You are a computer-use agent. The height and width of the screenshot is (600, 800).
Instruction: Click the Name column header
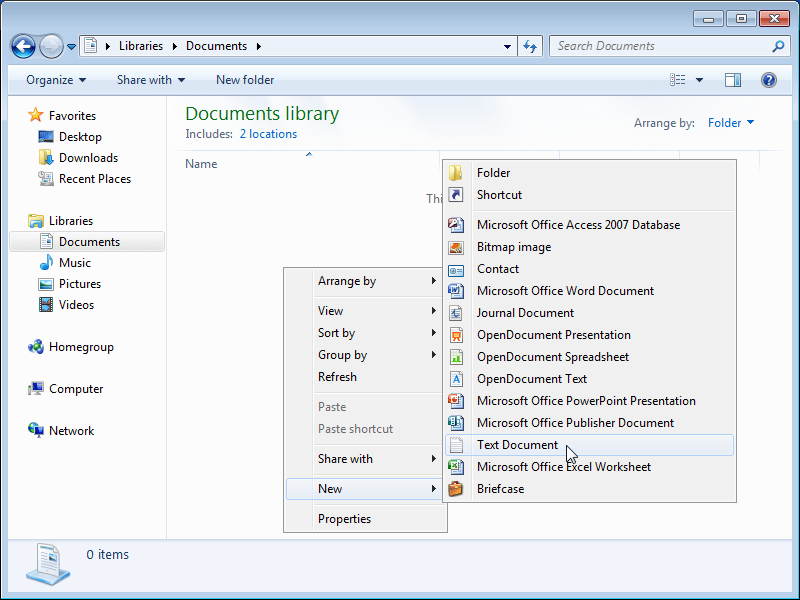click(201, 164)
